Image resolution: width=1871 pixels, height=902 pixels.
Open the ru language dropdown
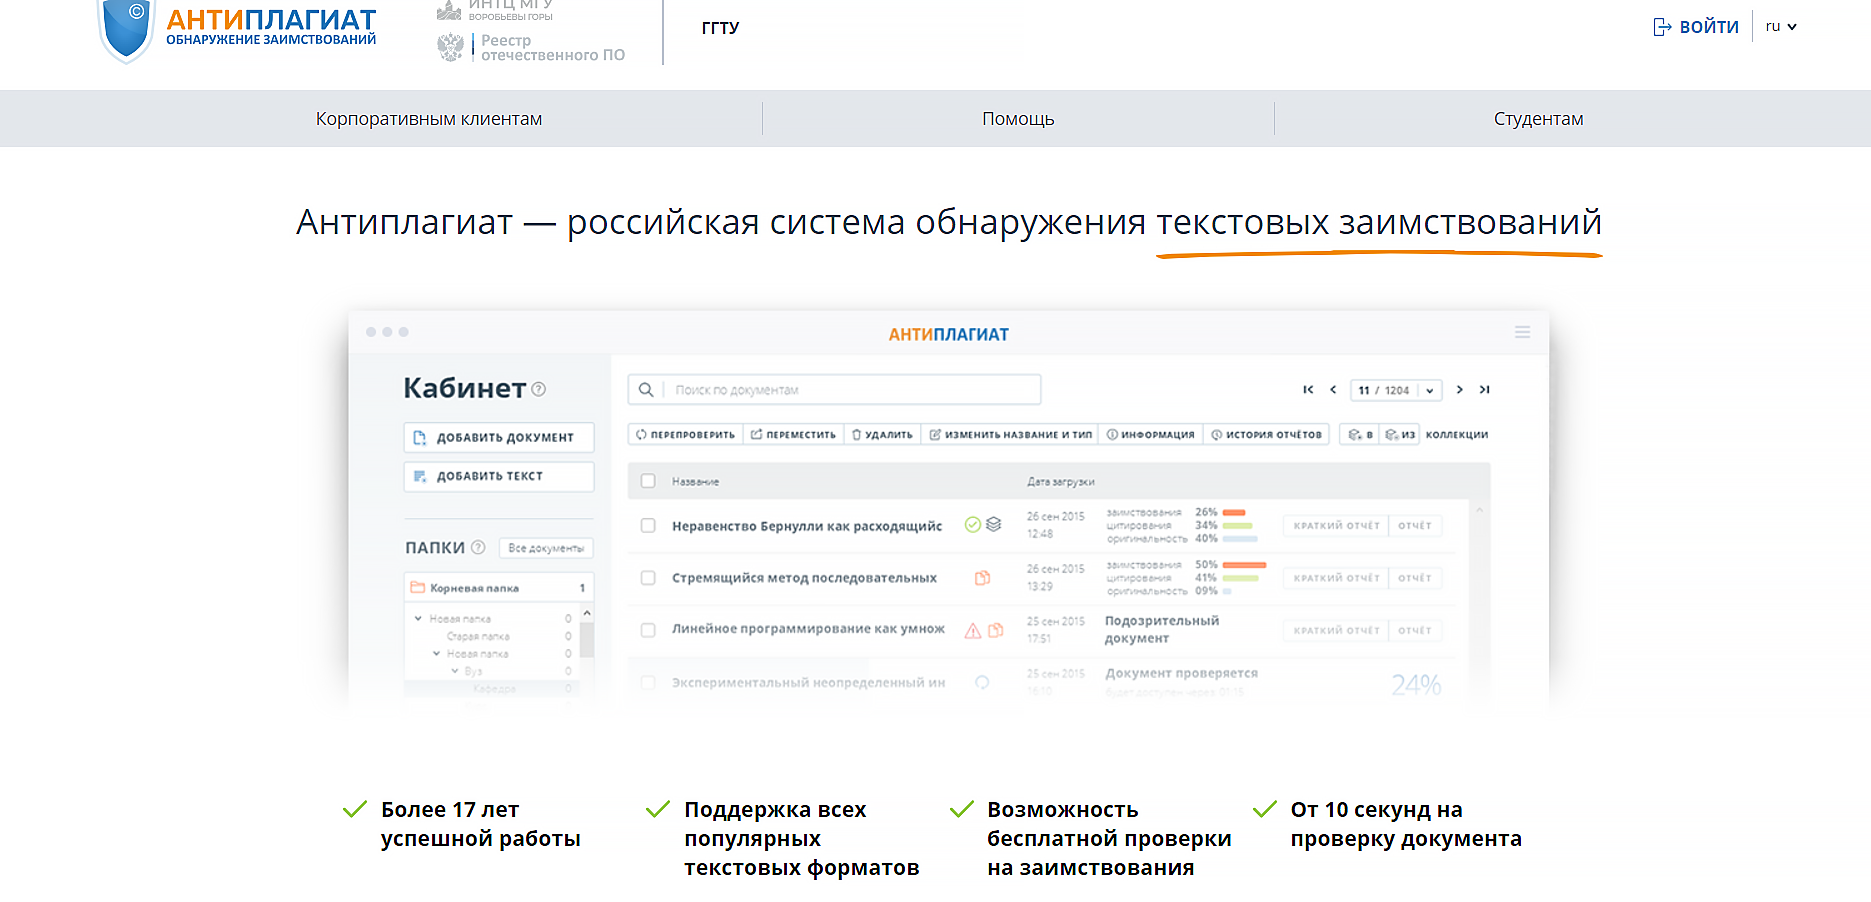pyautogui.click(x=1781, y=27)
